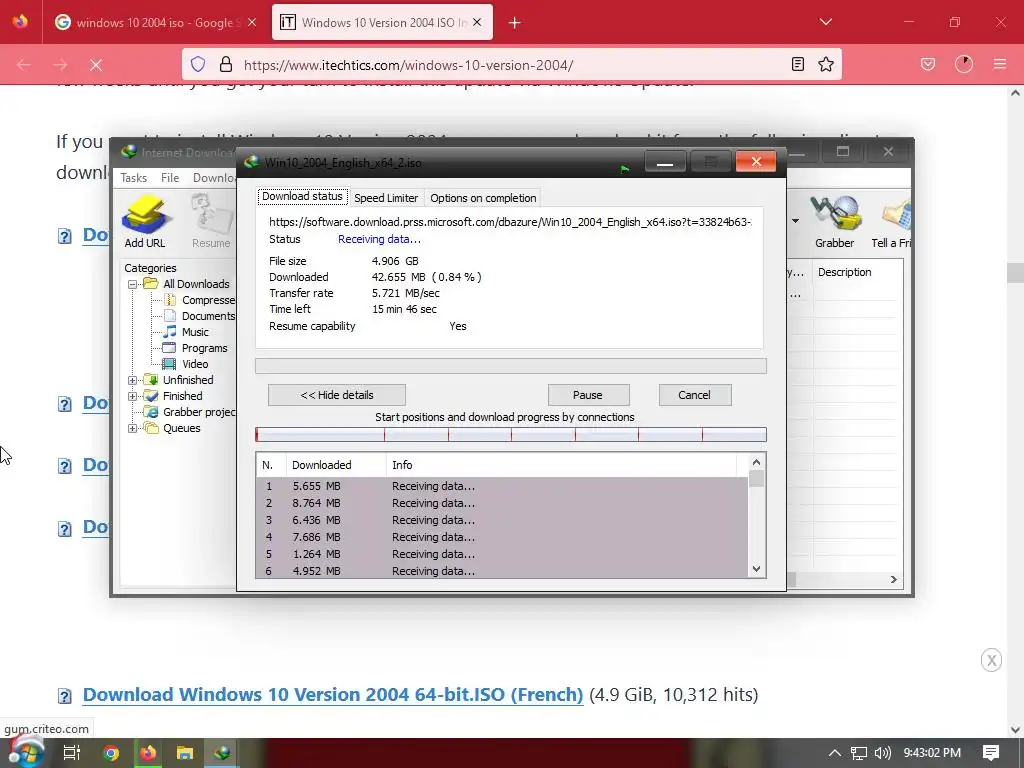The image size is (1024, 768).
Task: Select the Video category
Action: 195,364
